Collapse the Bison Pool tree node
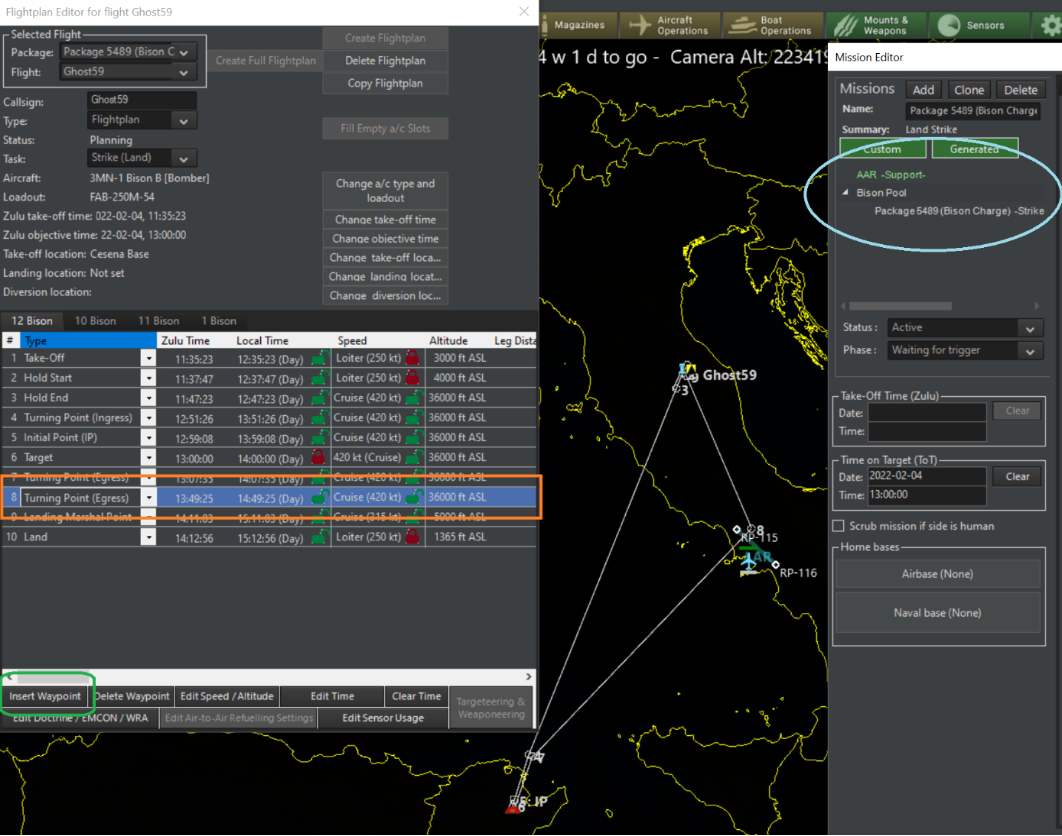 point(846,193)
